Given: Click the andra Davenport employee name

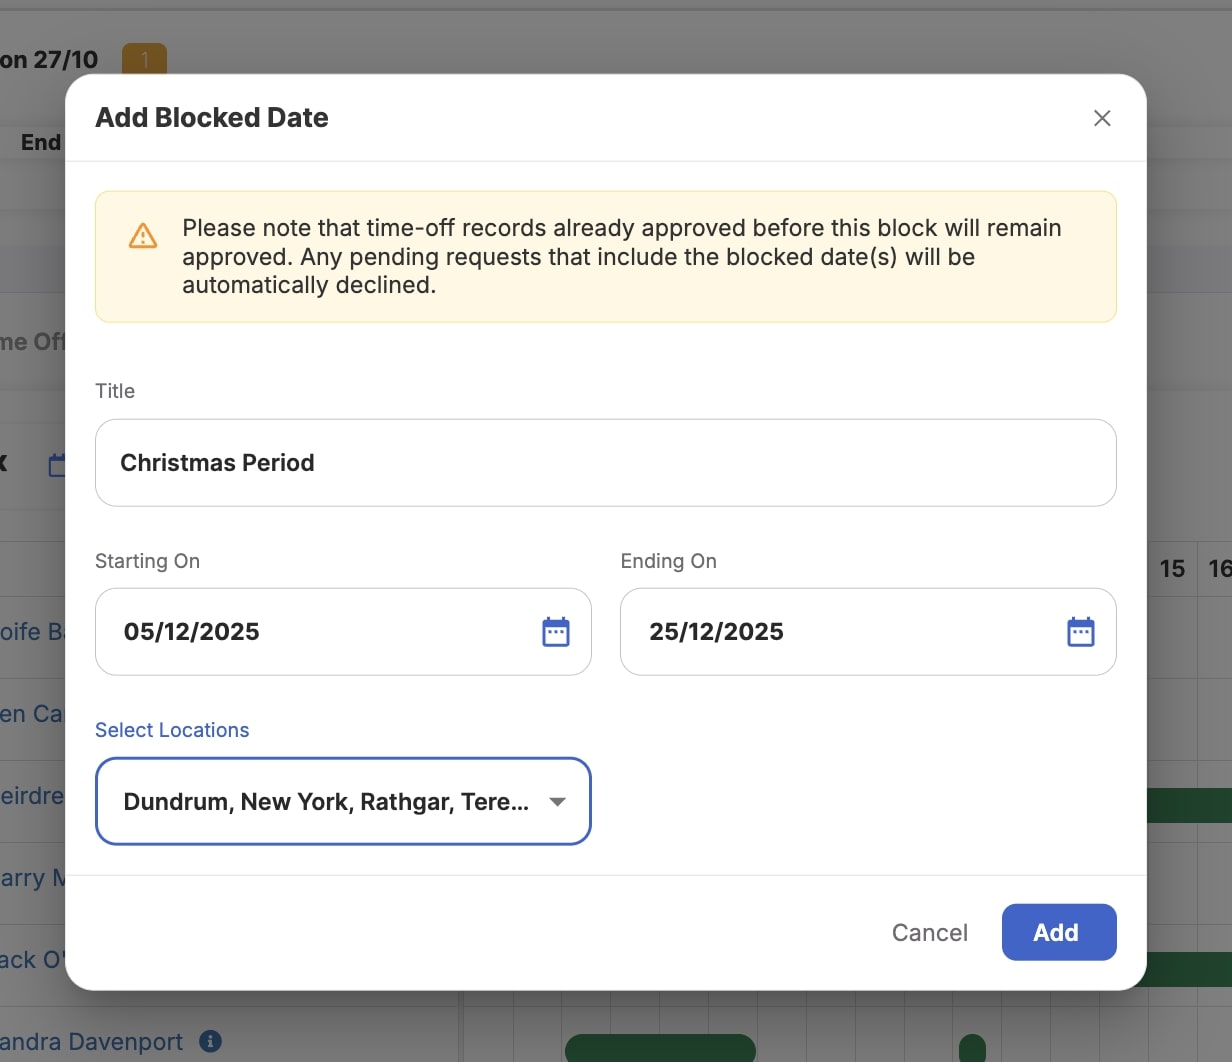Looking at the screenshot, I should [x=92, y=1042].
